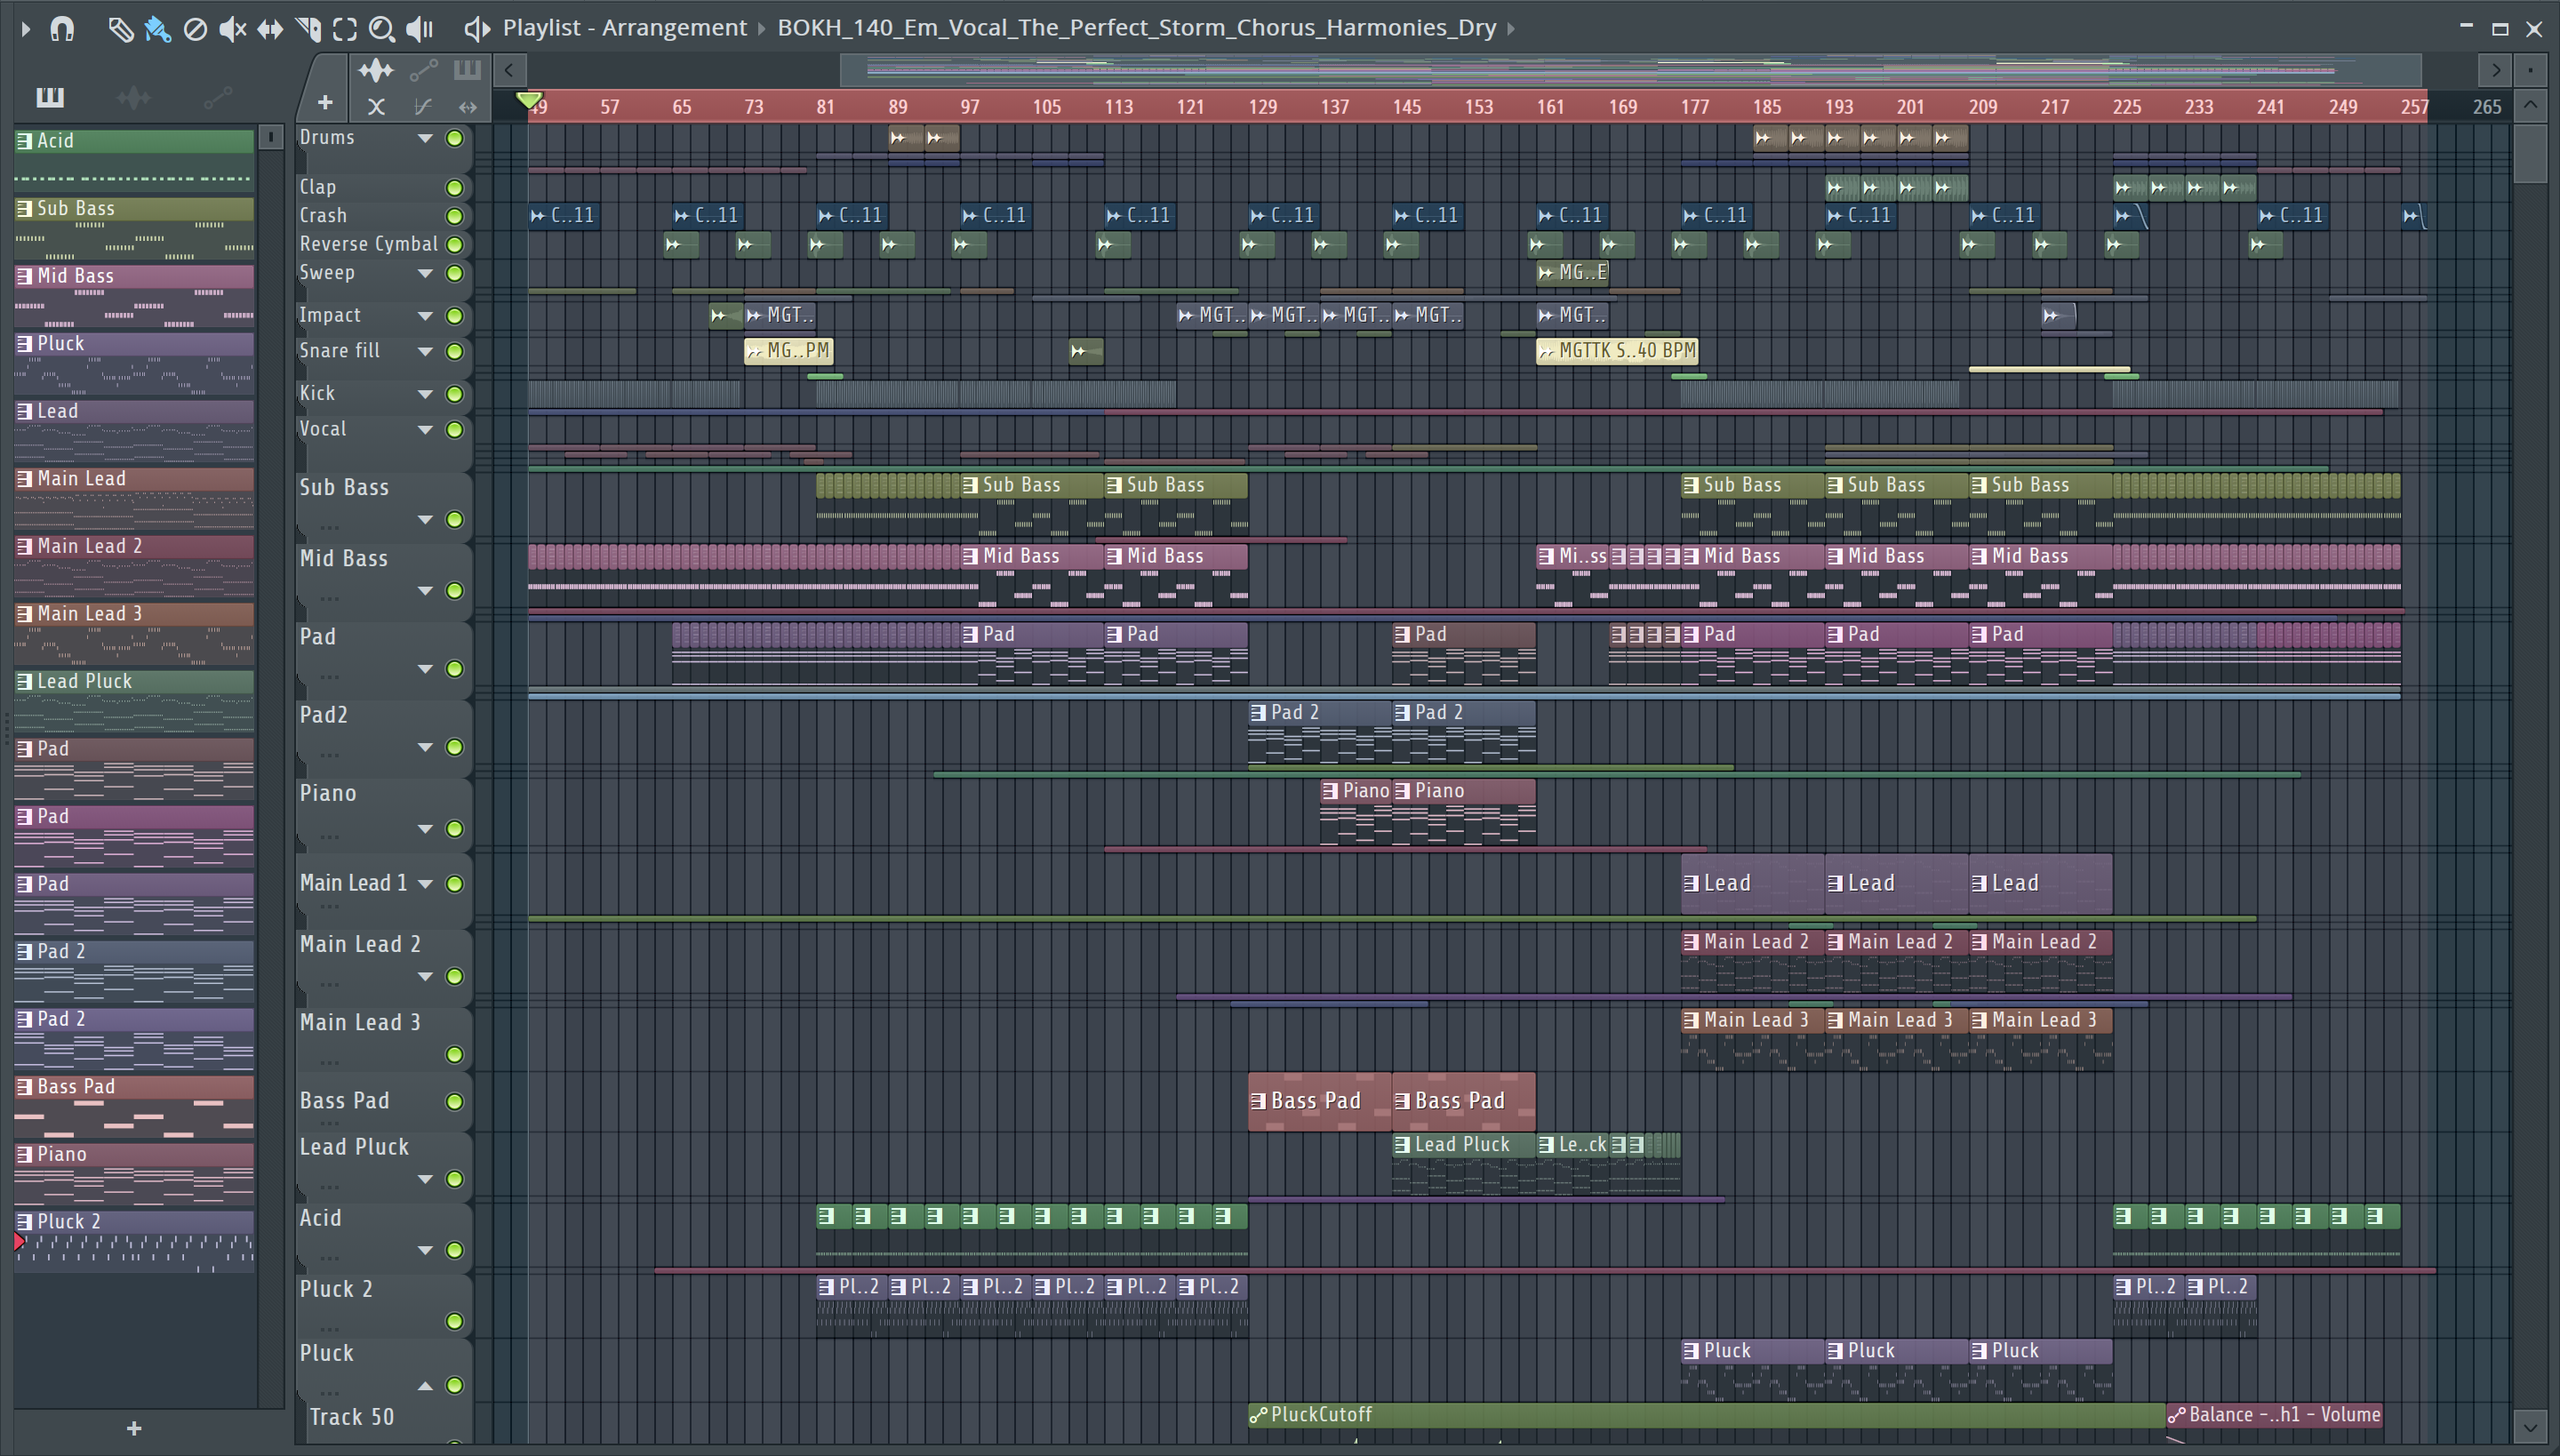Expand the Sub Bass track arrow
Viewport: 2560px width, 1456px height.
(x=425, y=519)
